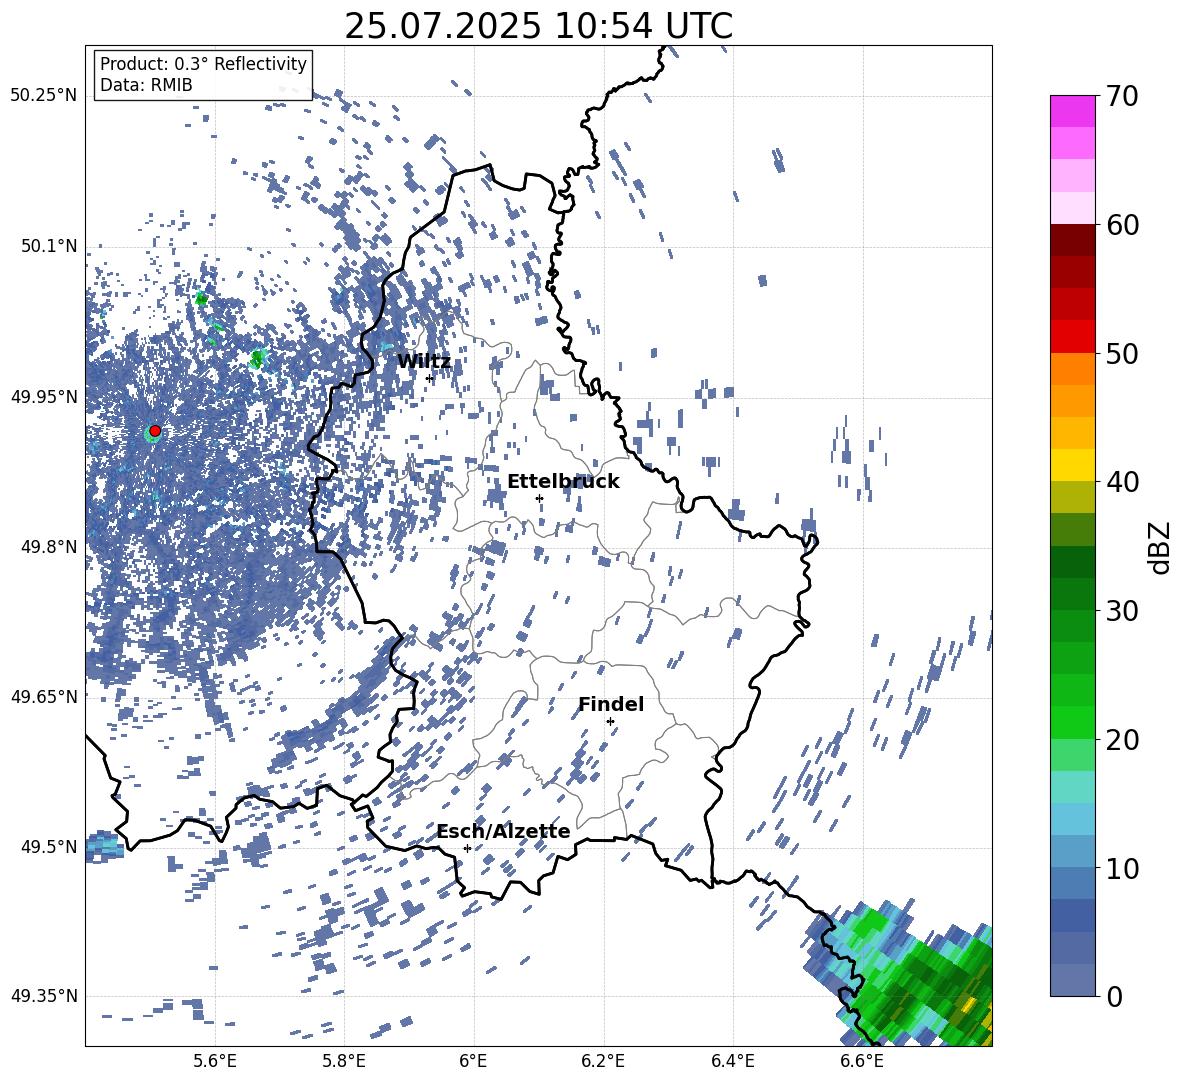
Task: Click the 49.35°N latitude label
Action: [44, 996]
